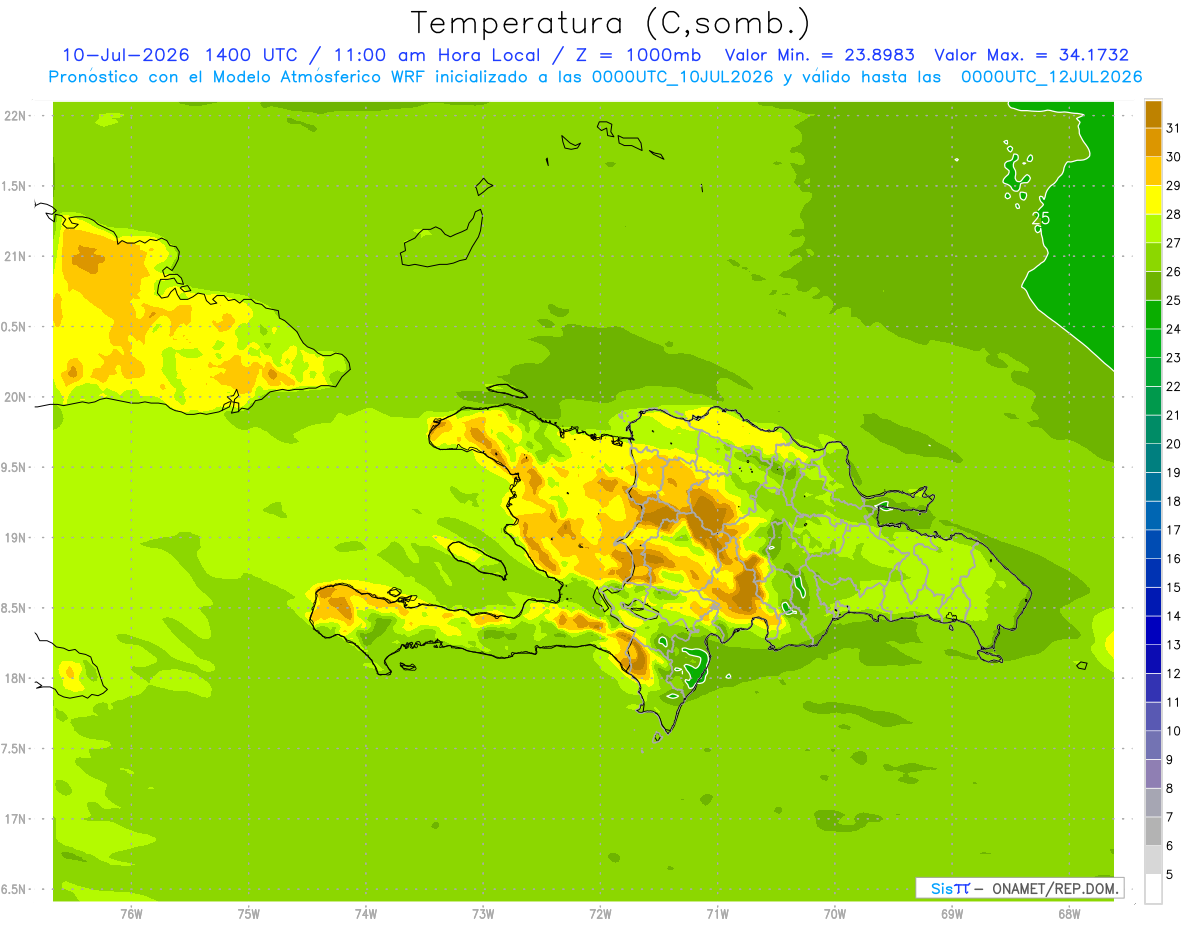
Task: Click the colorbar label "27"
Action: (x=1174, y=243)
